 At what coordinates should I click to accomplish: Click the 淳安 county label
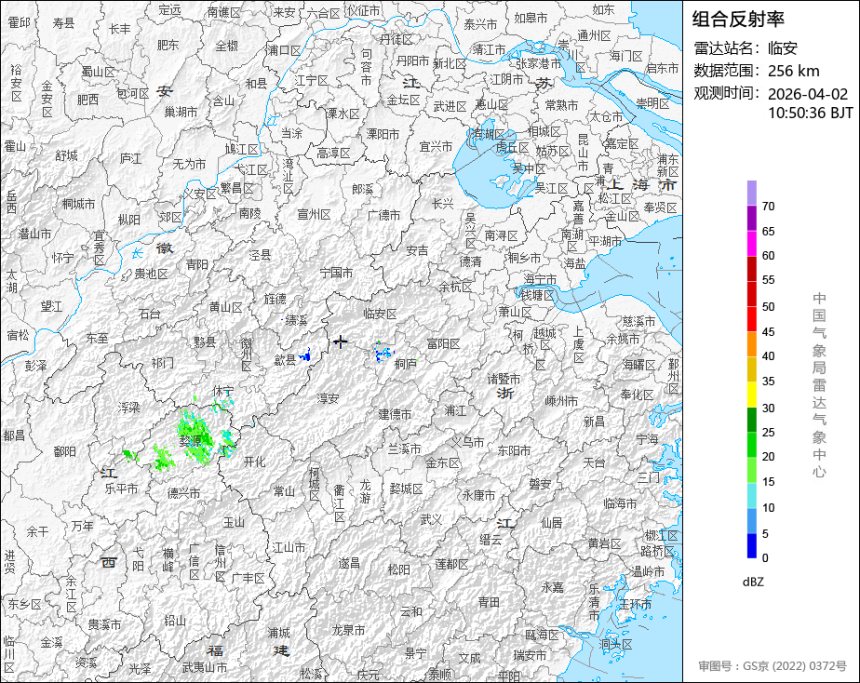328,399
